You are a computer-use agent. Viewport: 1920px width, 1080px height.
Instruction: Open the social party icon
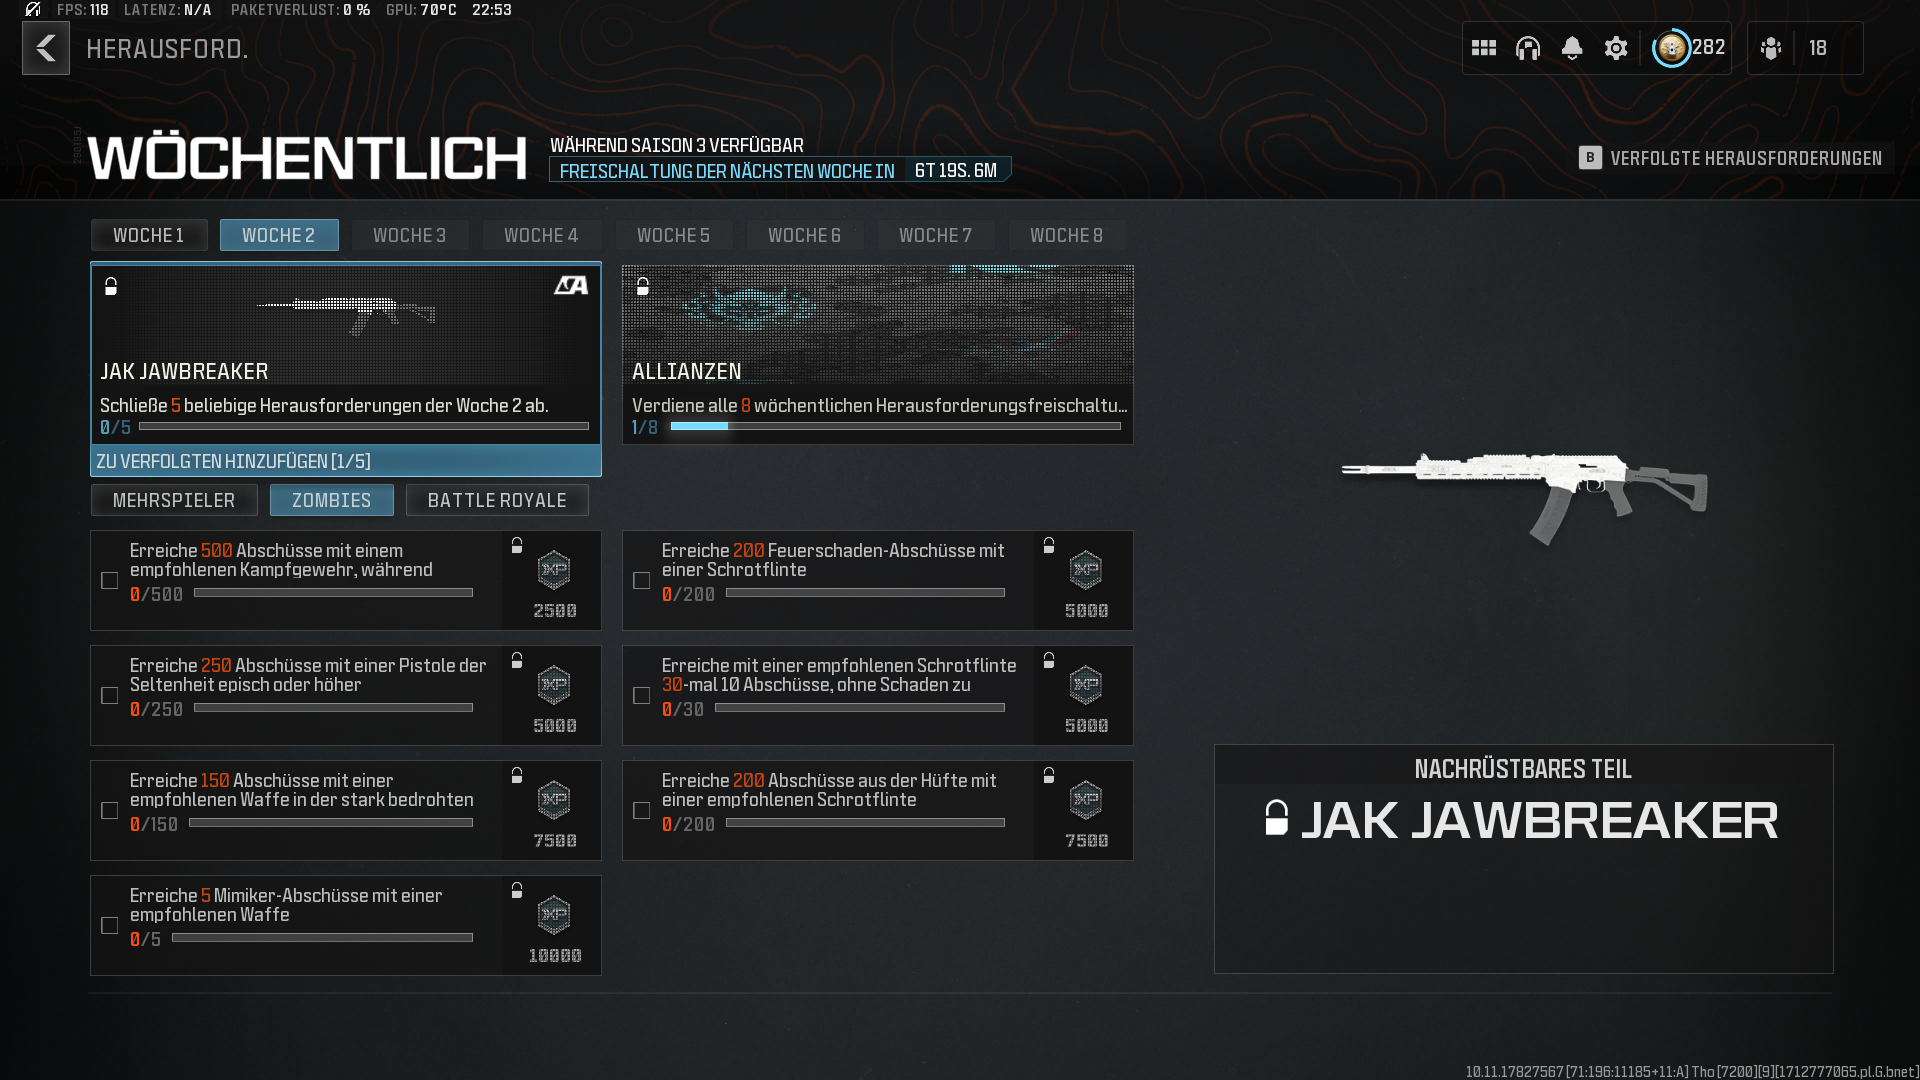point(1771,48)
